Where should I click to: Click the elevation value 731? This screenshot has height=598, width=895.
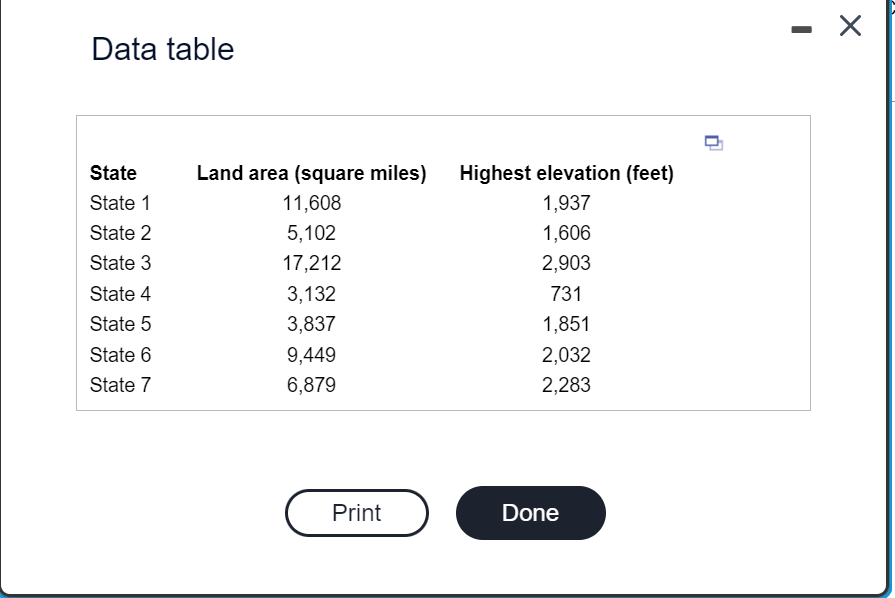(565, 294)
